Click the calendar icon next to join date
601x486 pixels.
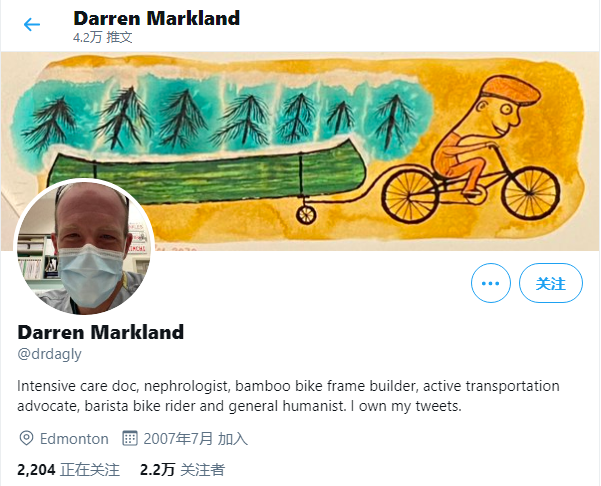coord(130,438)
